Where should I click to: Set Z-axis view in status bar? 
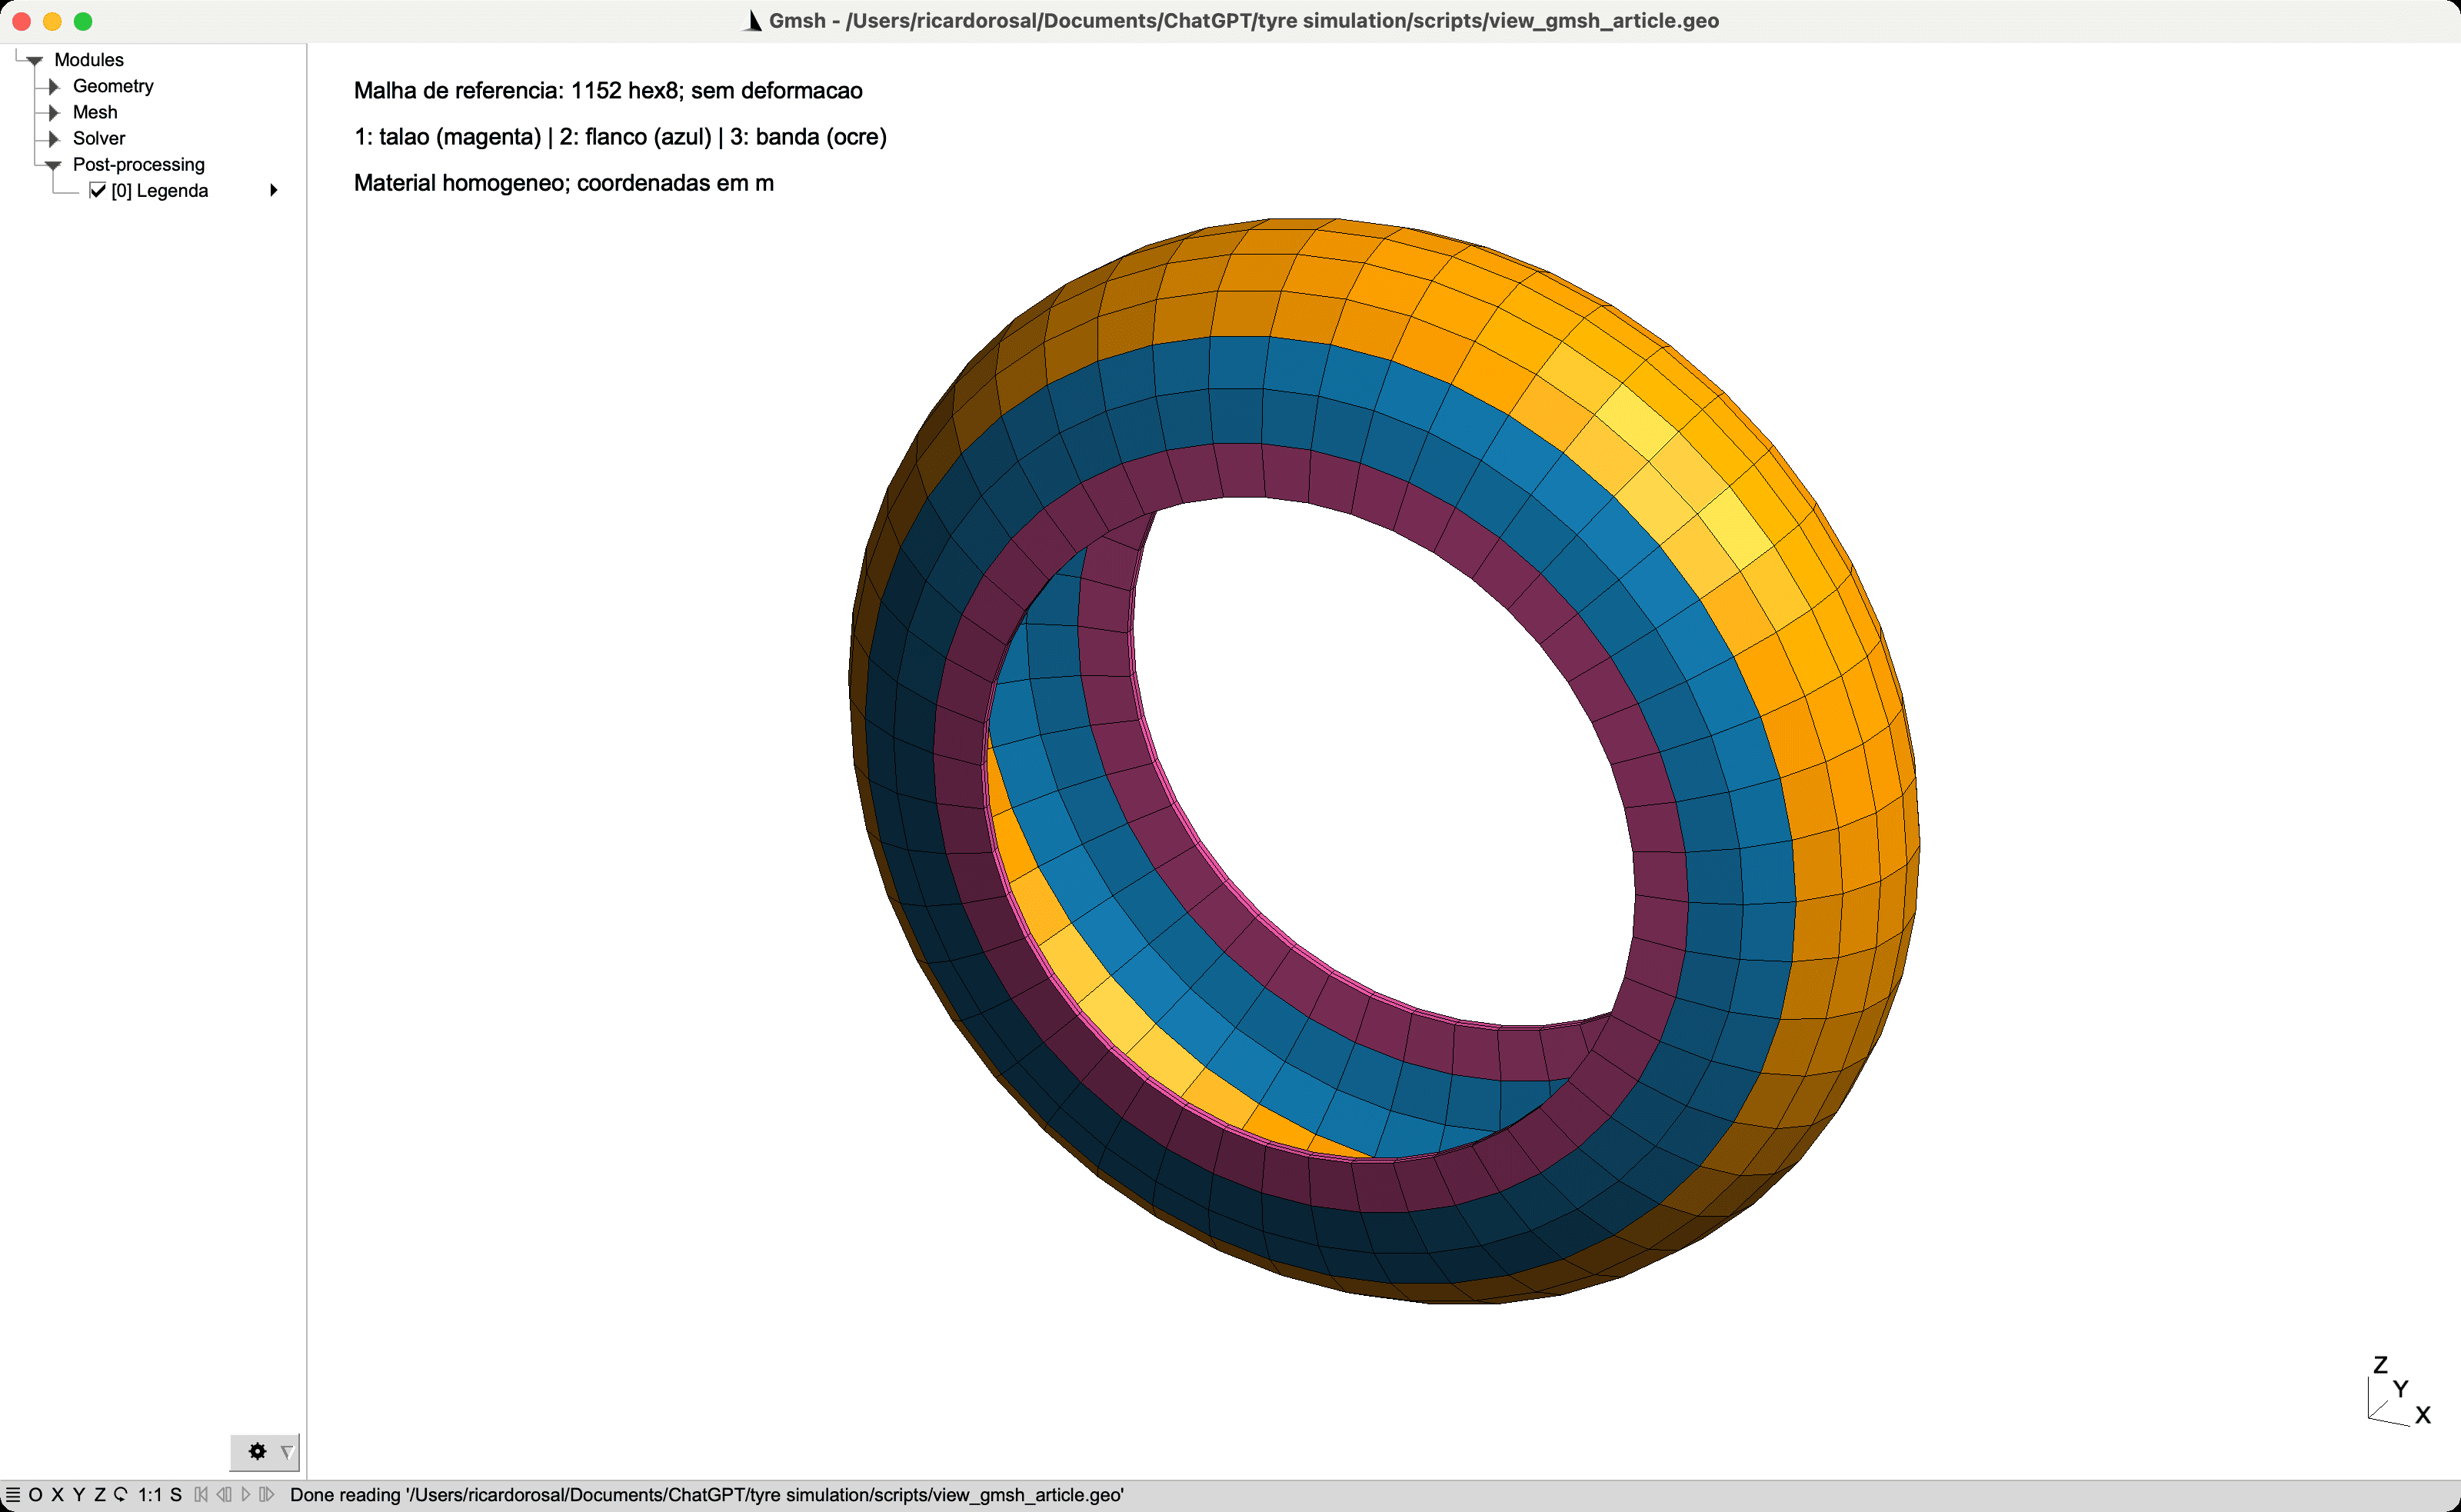[x=99, y=1494]
